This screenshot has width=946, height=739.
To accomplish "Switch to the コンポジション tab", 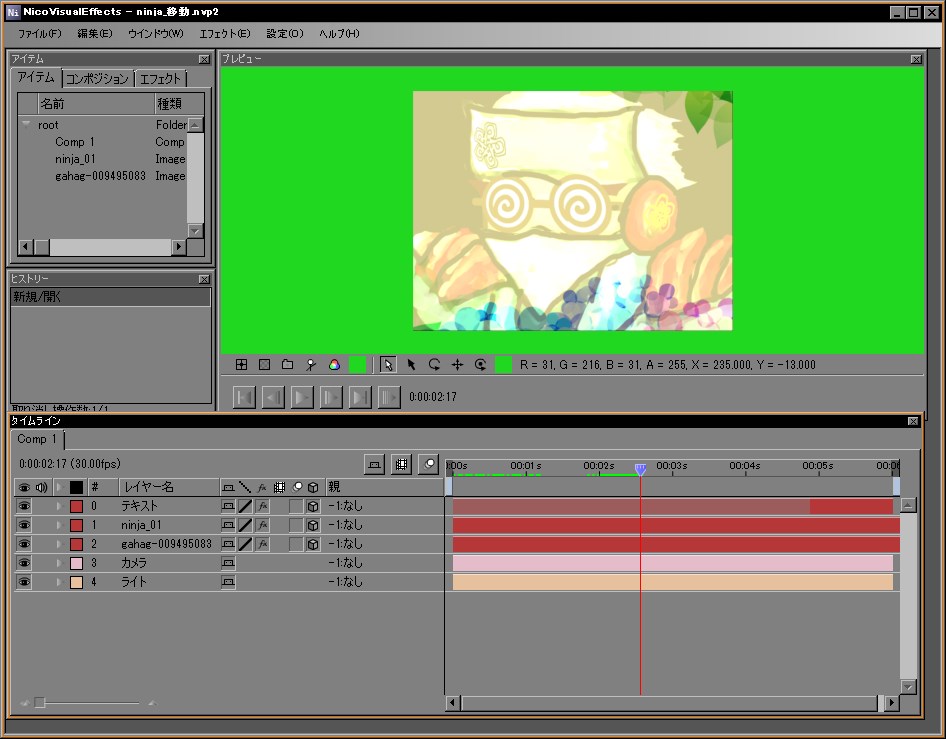I will pos(97,78).
